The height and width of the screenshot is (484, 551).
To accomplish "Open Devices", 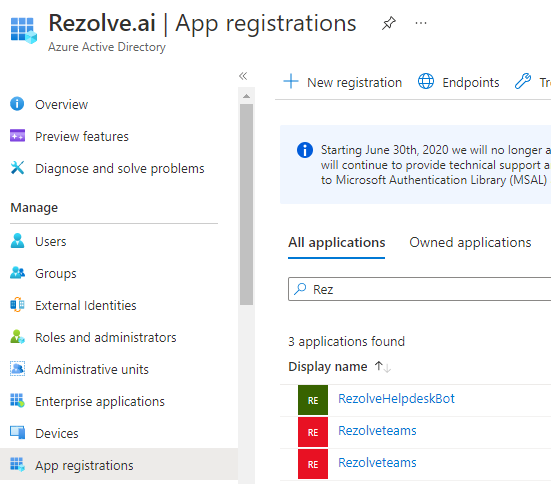I will [57, 433].
